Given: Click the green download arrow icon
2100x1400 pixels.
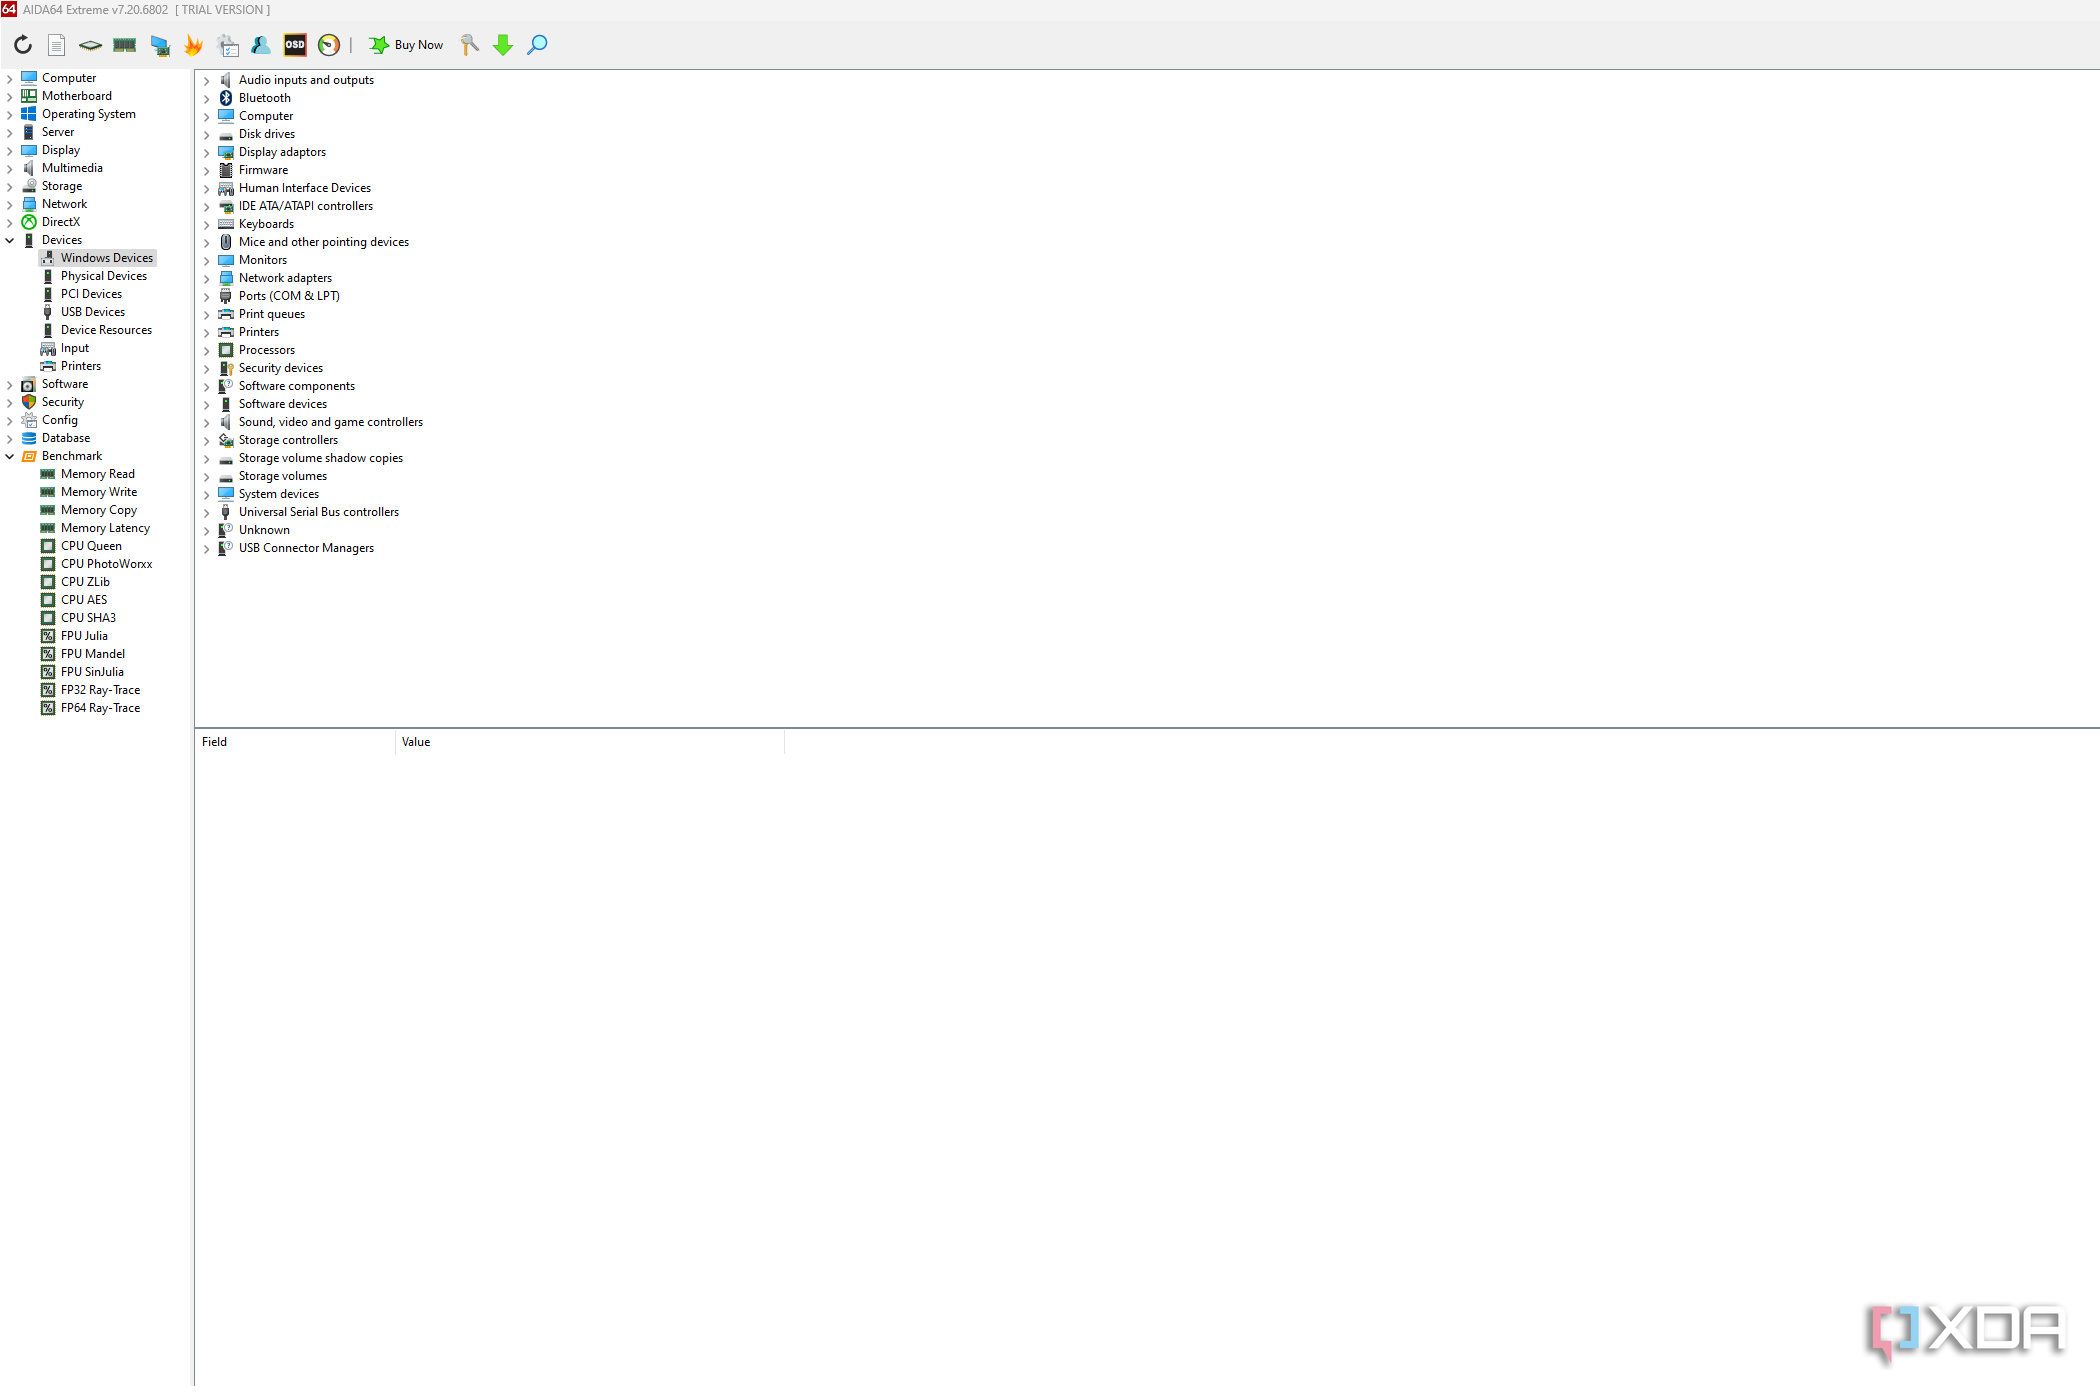Looking at the screenshot, I should (x=503, y=45).
